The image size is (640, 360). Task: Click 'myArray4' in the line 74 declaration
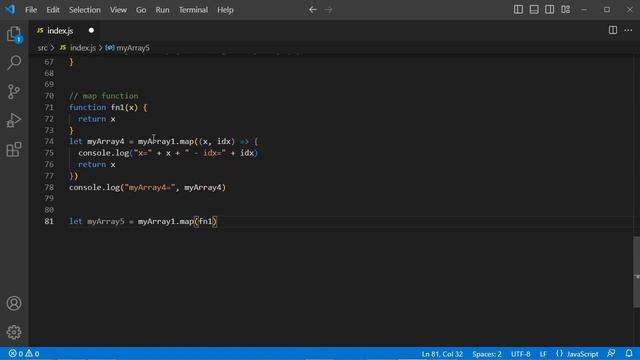[106, 141]
